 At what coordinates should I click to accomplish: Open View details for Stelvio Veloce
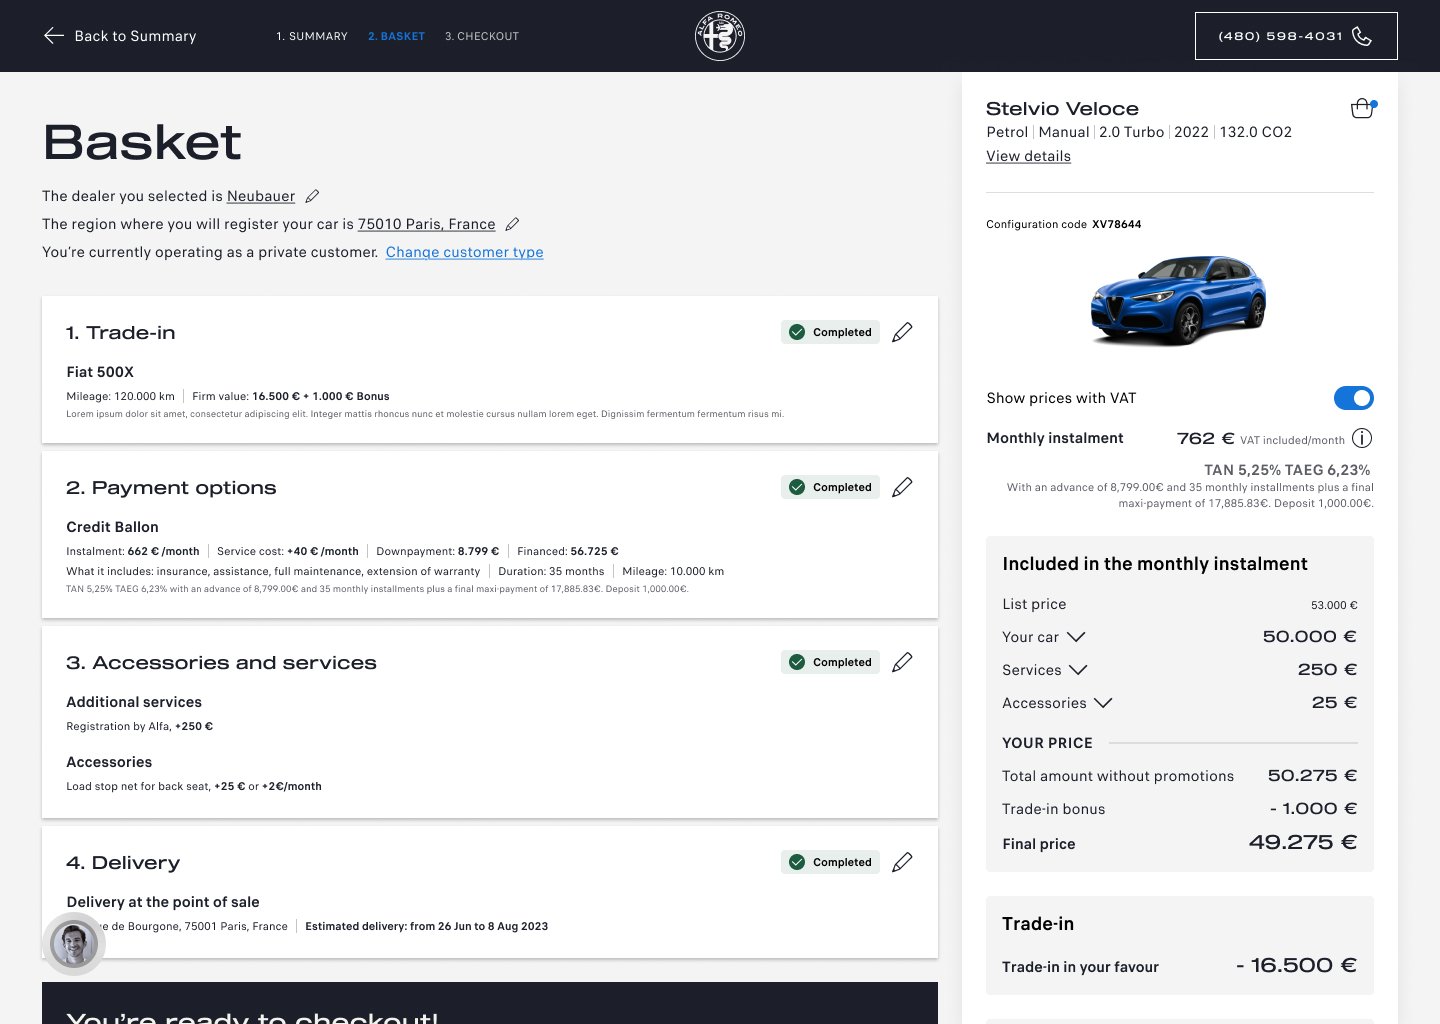[1028, 156]
